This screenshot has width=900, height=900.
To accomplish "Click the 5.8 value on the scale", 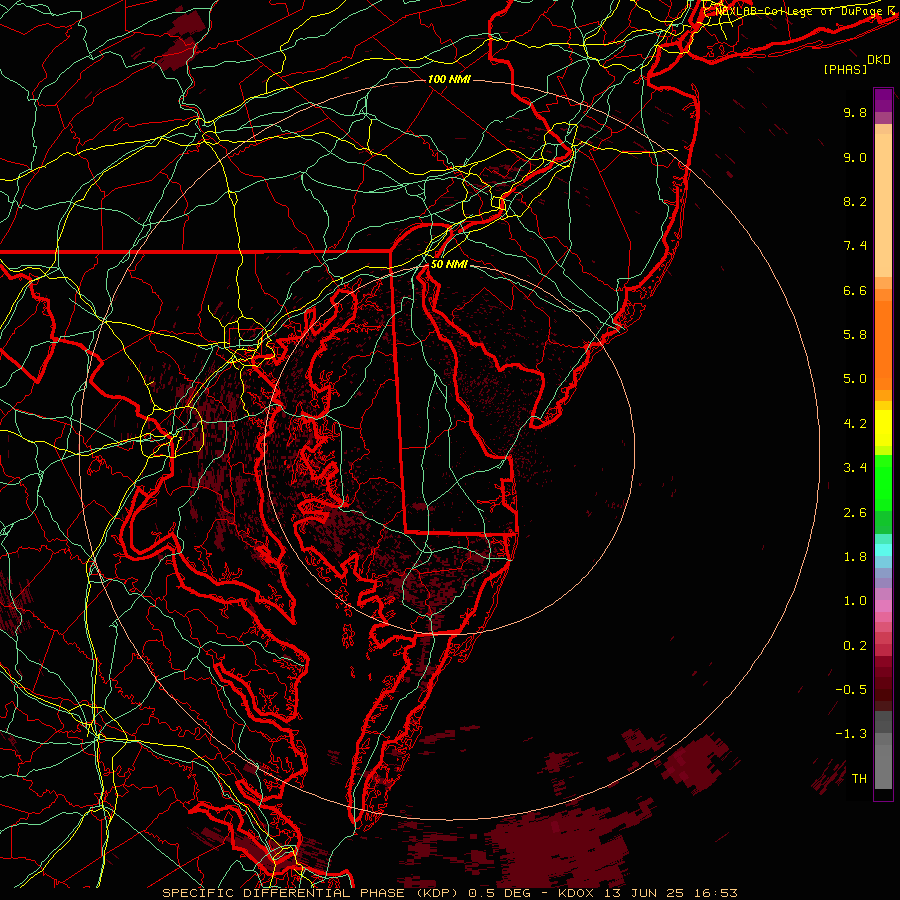I will 855,335.
